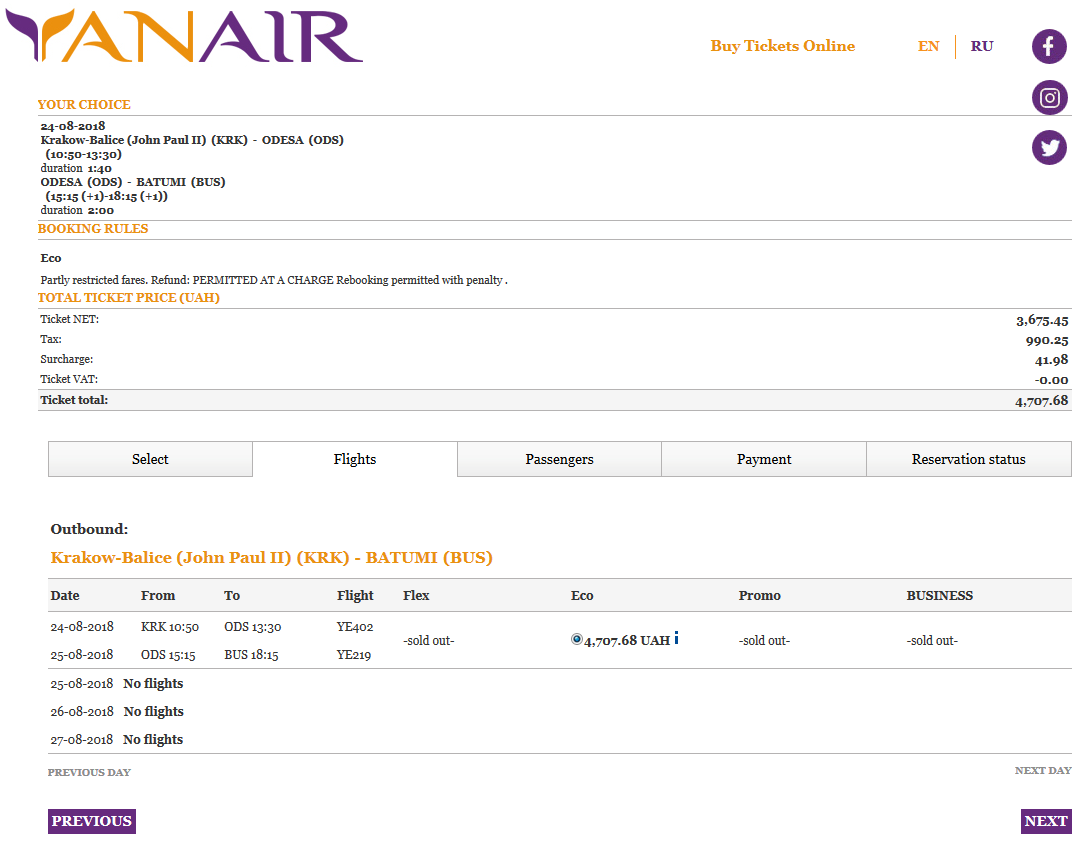Open the Twitter bird icon

point(1049,147)
